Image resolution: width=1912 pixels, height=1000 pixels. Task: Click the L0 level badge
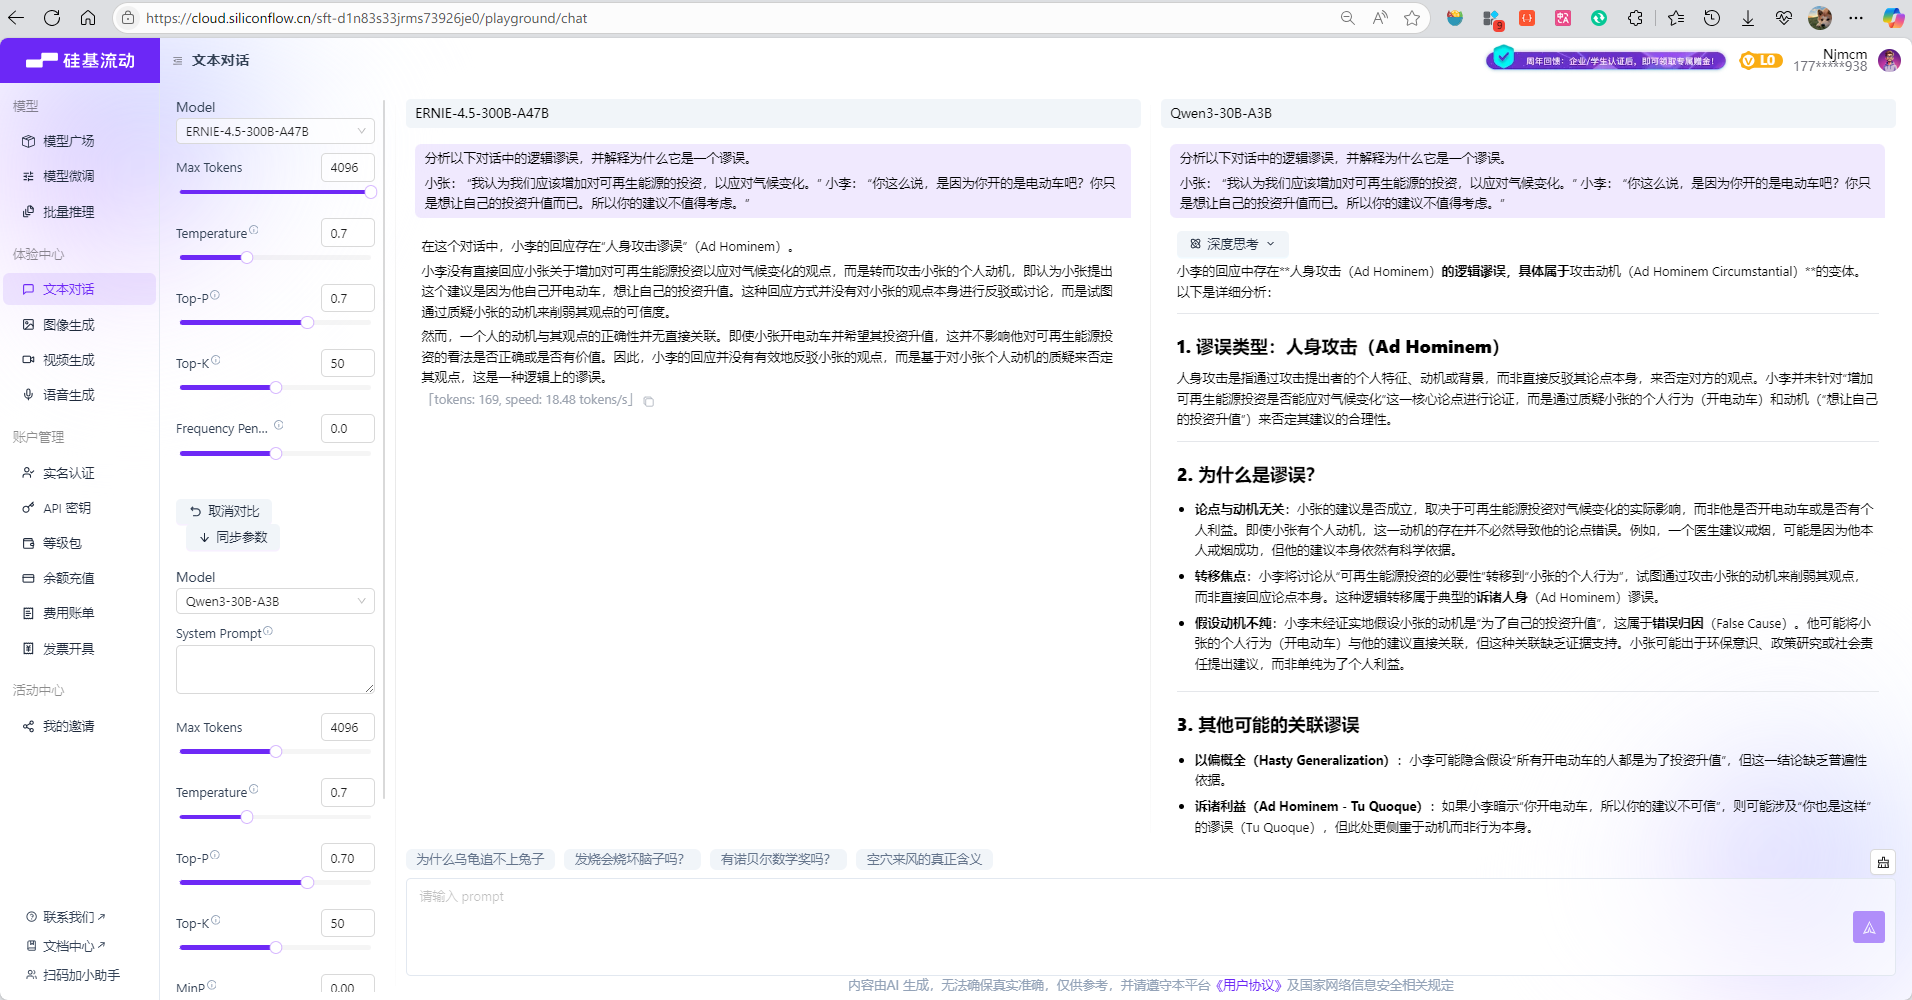tap(1761, 60)
